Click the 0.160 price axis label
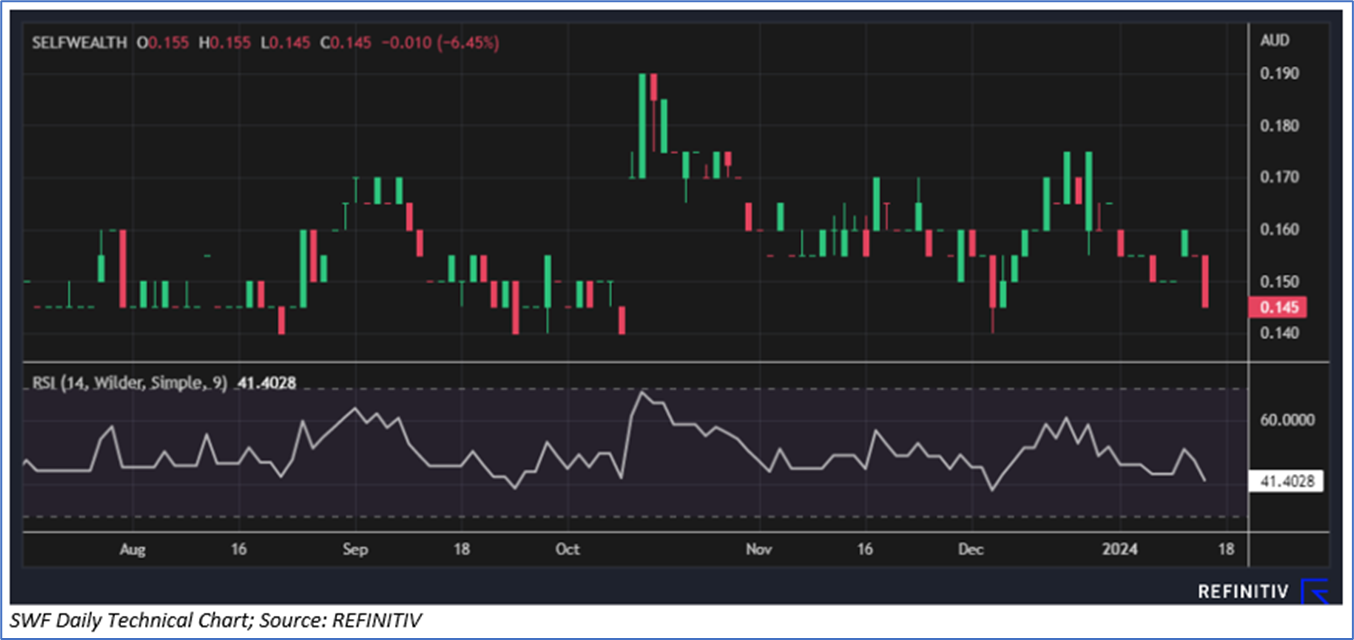This screenshot has height=640, width=1354. tap(1281, 229)
